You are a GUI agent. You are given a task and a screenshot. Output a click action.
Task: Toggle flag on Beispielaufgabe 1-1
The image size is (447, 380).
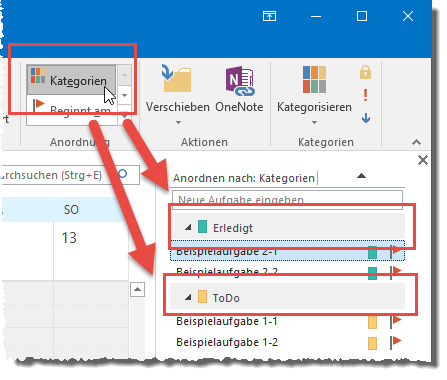(396, 321)
